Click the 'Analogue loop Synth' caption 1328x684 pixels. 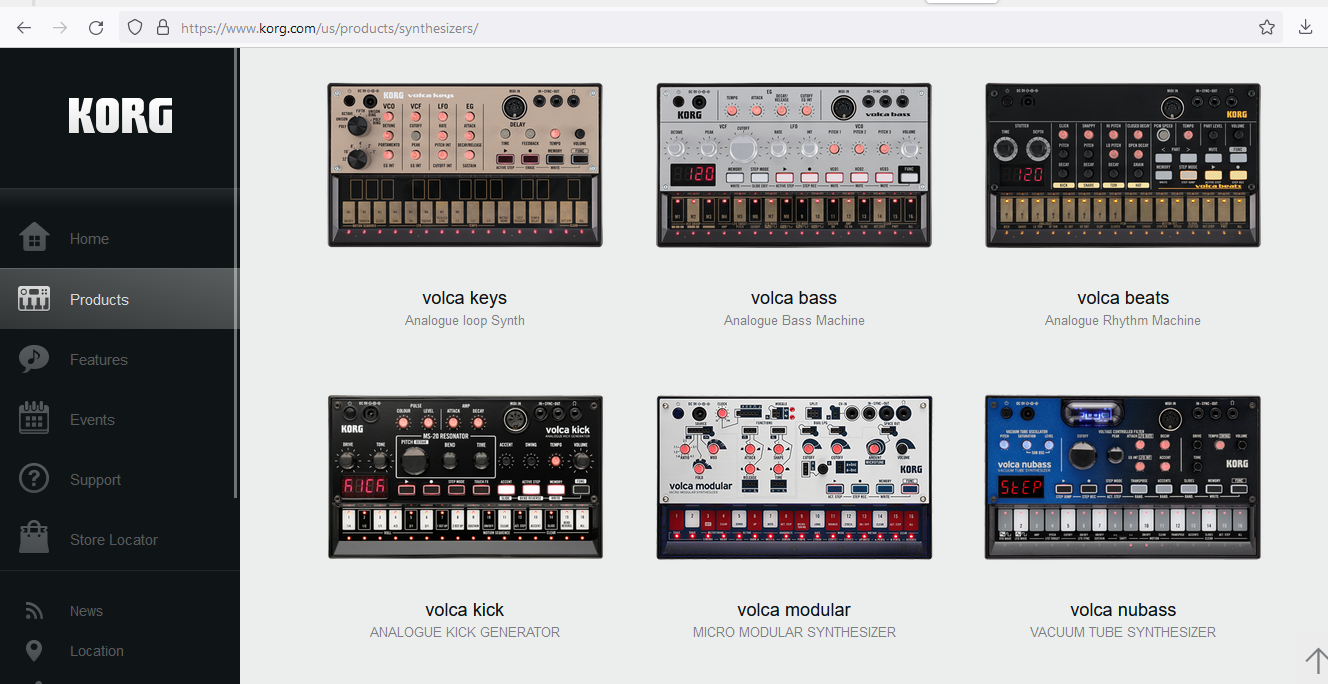465,321
